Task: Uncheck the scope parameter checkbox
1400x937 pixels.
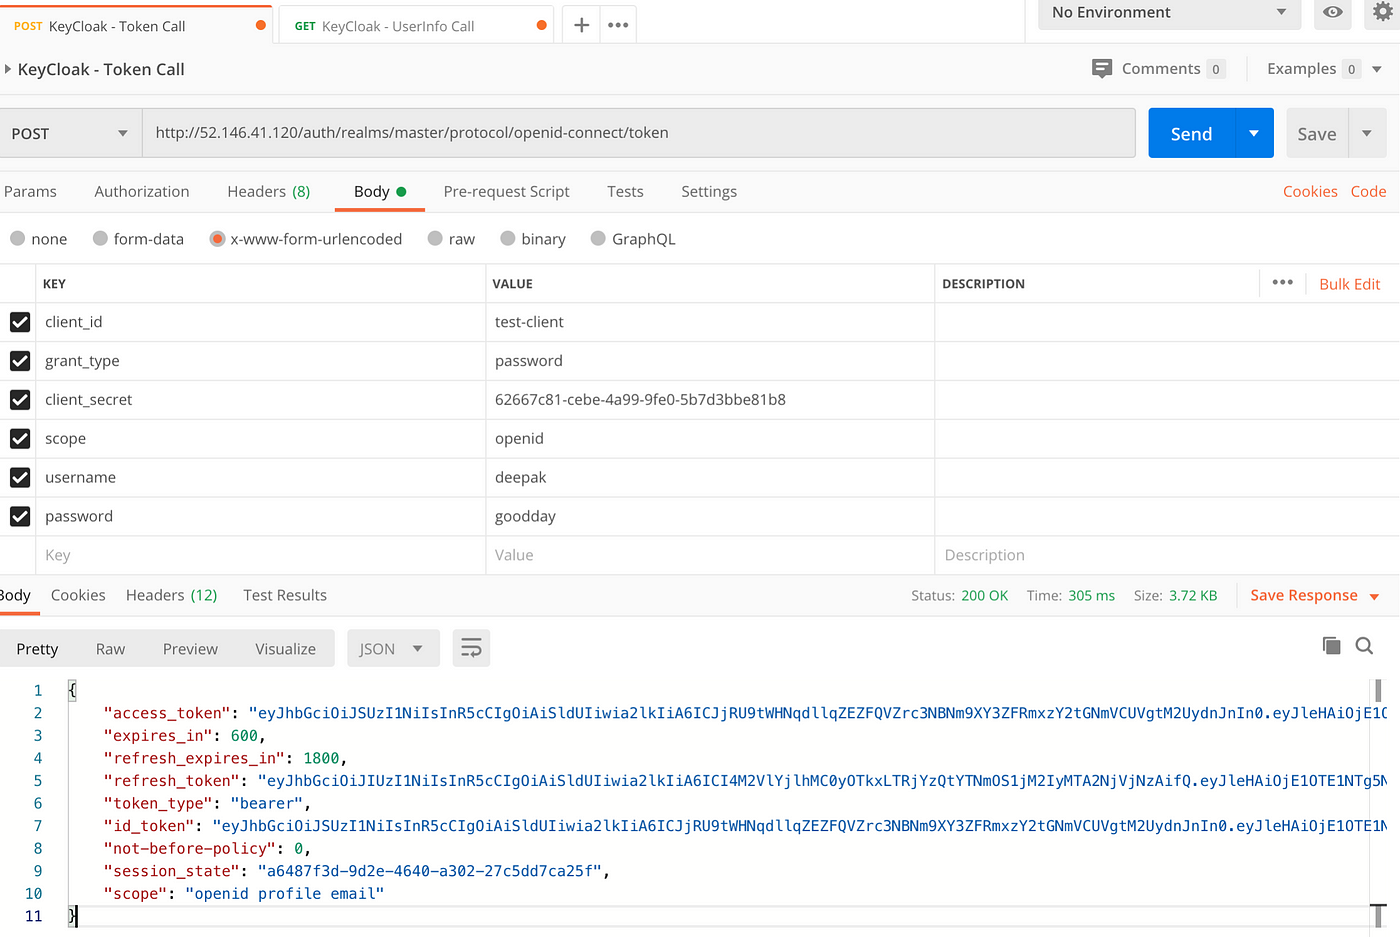Action: pyautogui.click(x=20, y=439)
